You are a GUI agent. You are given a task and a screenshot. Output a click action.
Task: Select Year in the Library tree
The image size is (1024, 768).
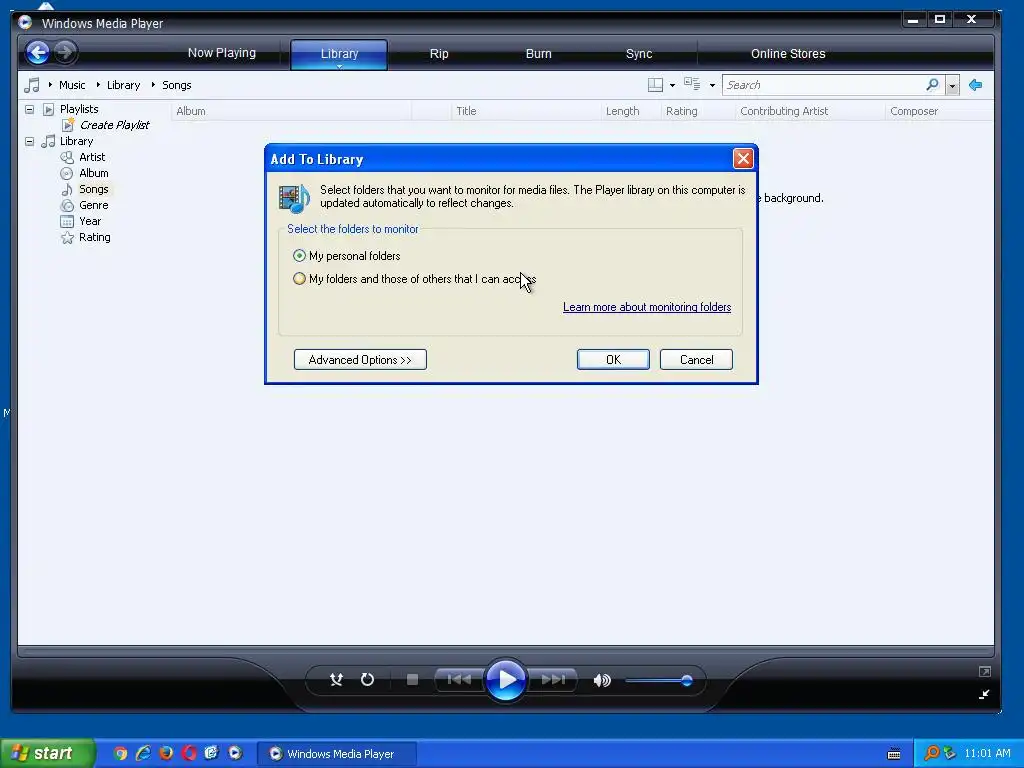click(90, 221)
